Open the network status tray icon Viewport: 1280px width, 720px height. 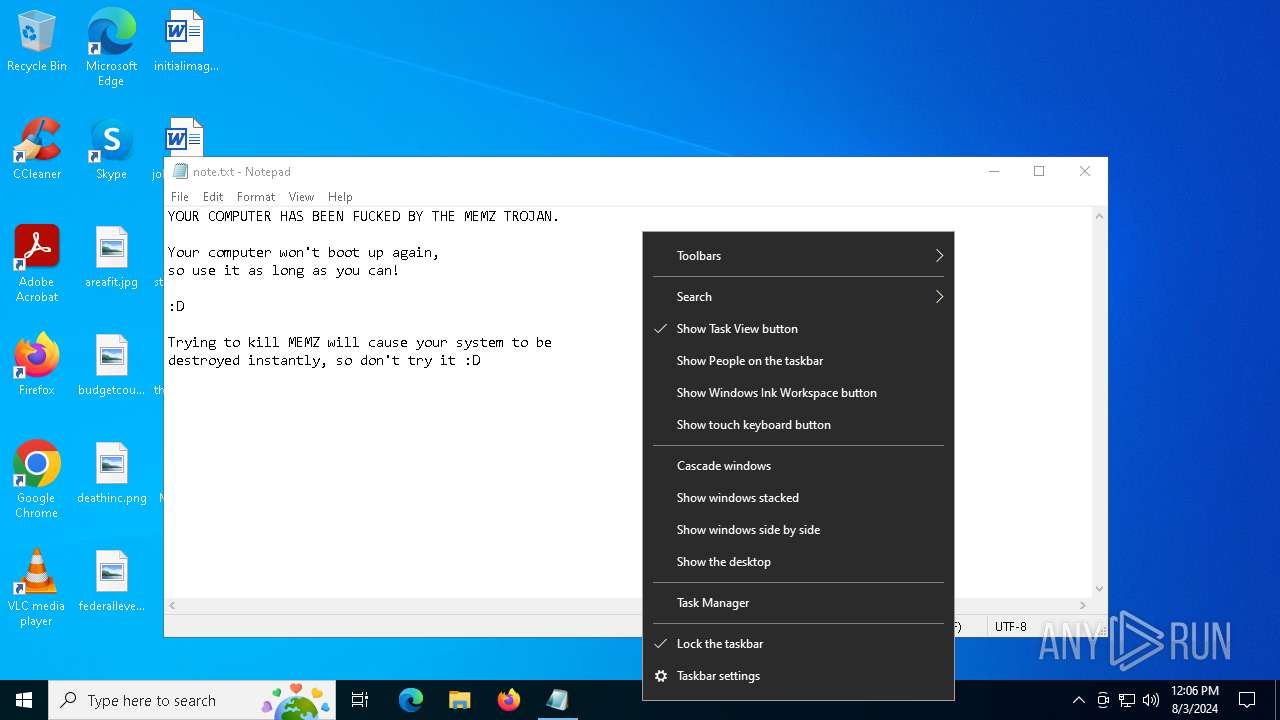[x=1127, y=700]
